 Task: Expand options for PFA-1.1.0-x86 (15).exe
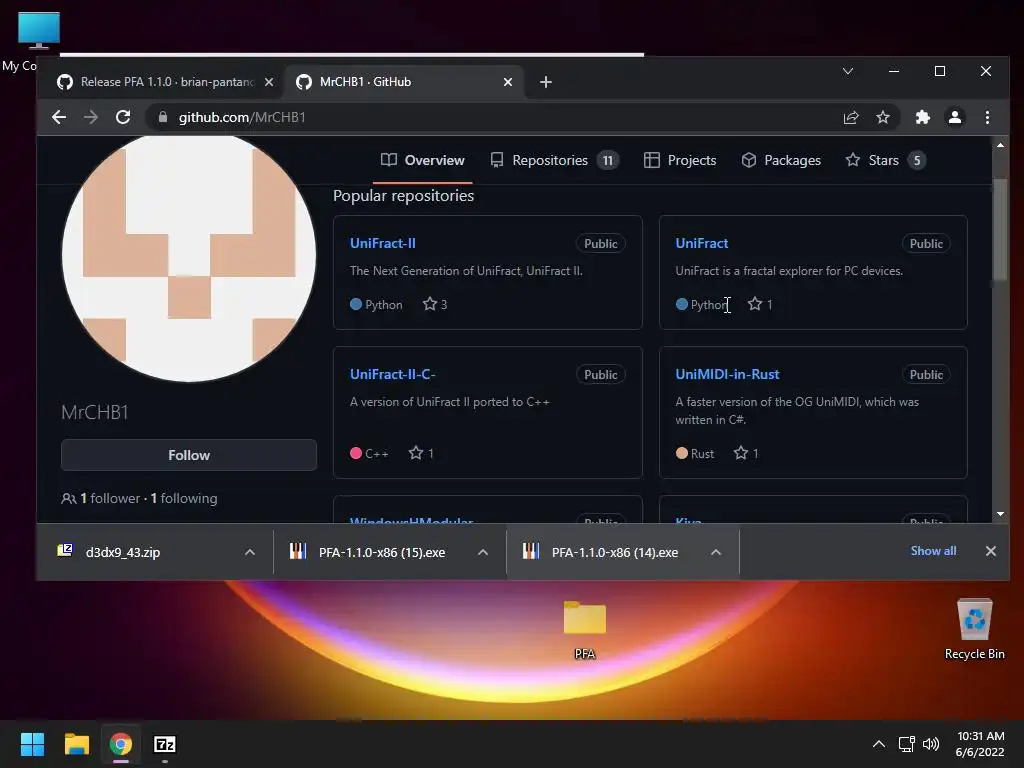[x=483, y=552]
